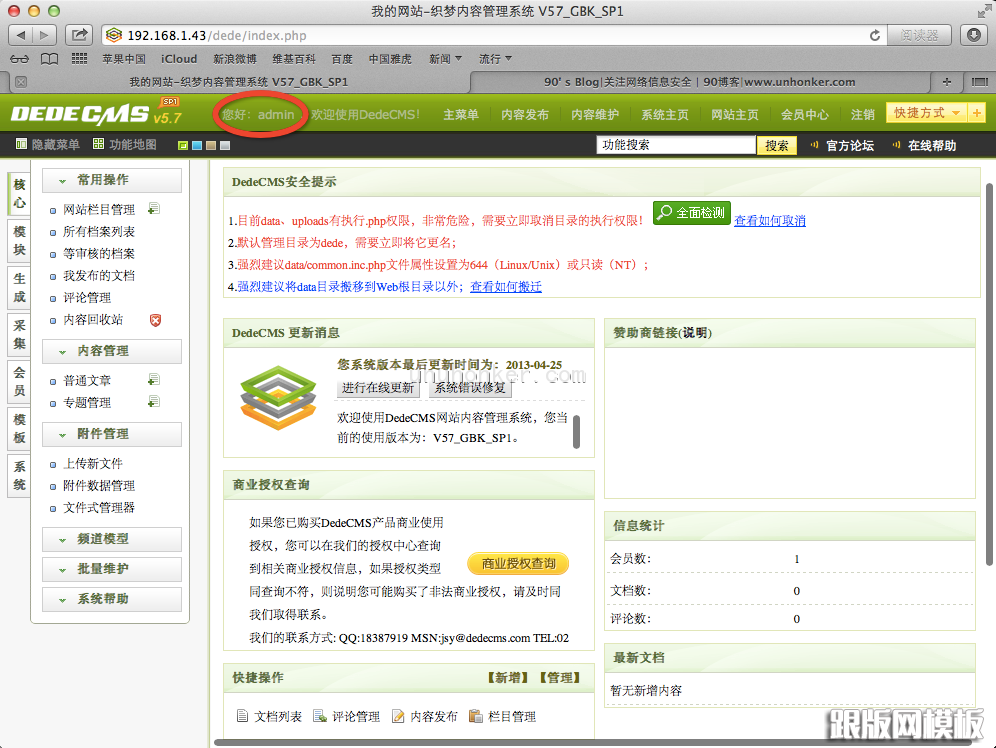Click 进行在线更新 button

pyautogui.click(x=378, y=388)
